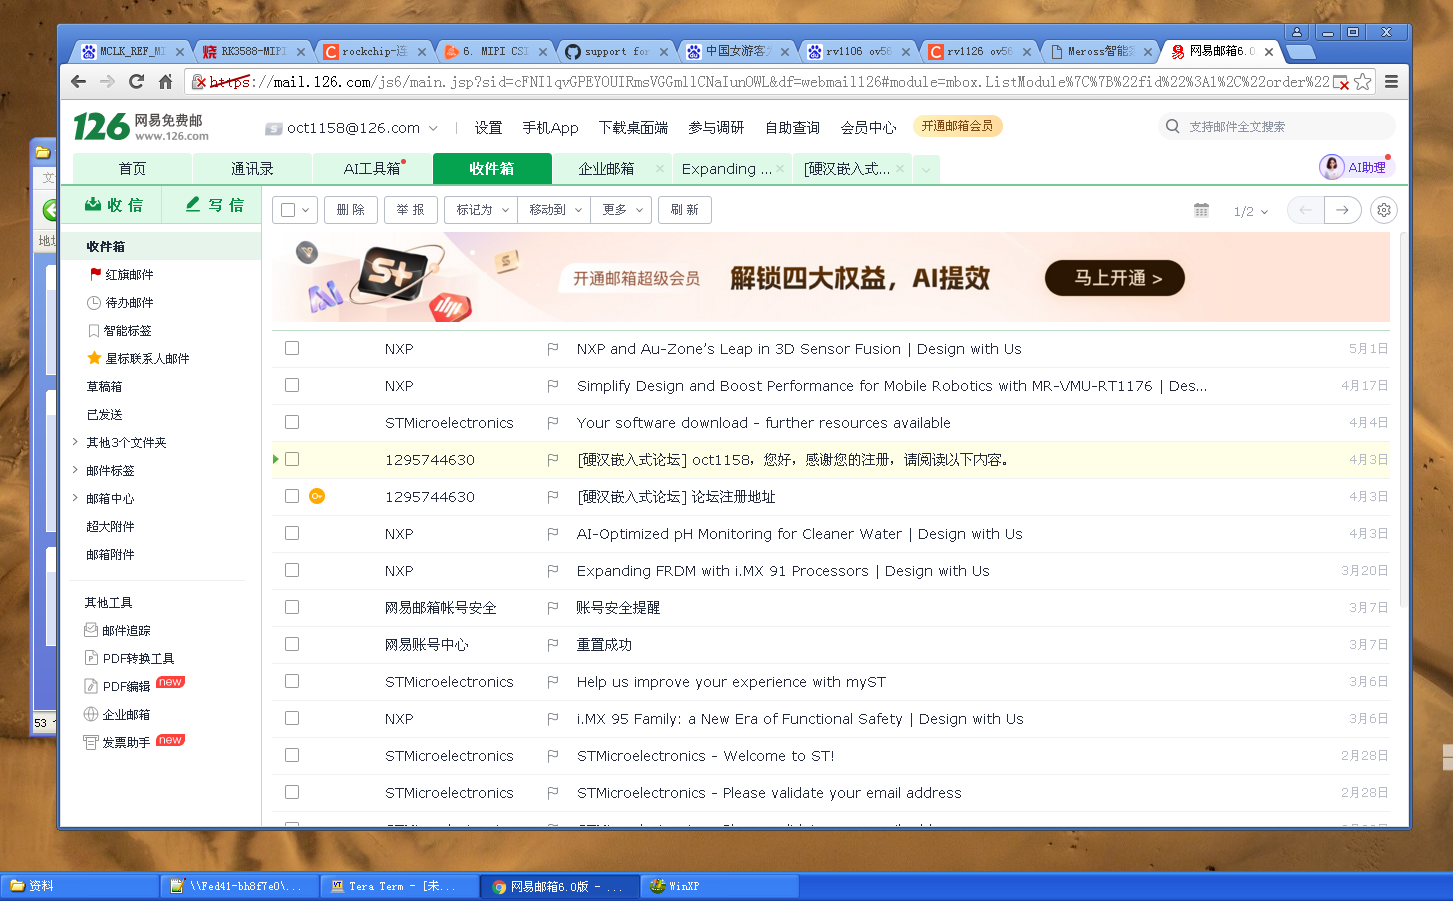Open the 1/2 page selector dropdown
The height and width of the screenshot is (901, 1453).
[x=1250, y=211]
